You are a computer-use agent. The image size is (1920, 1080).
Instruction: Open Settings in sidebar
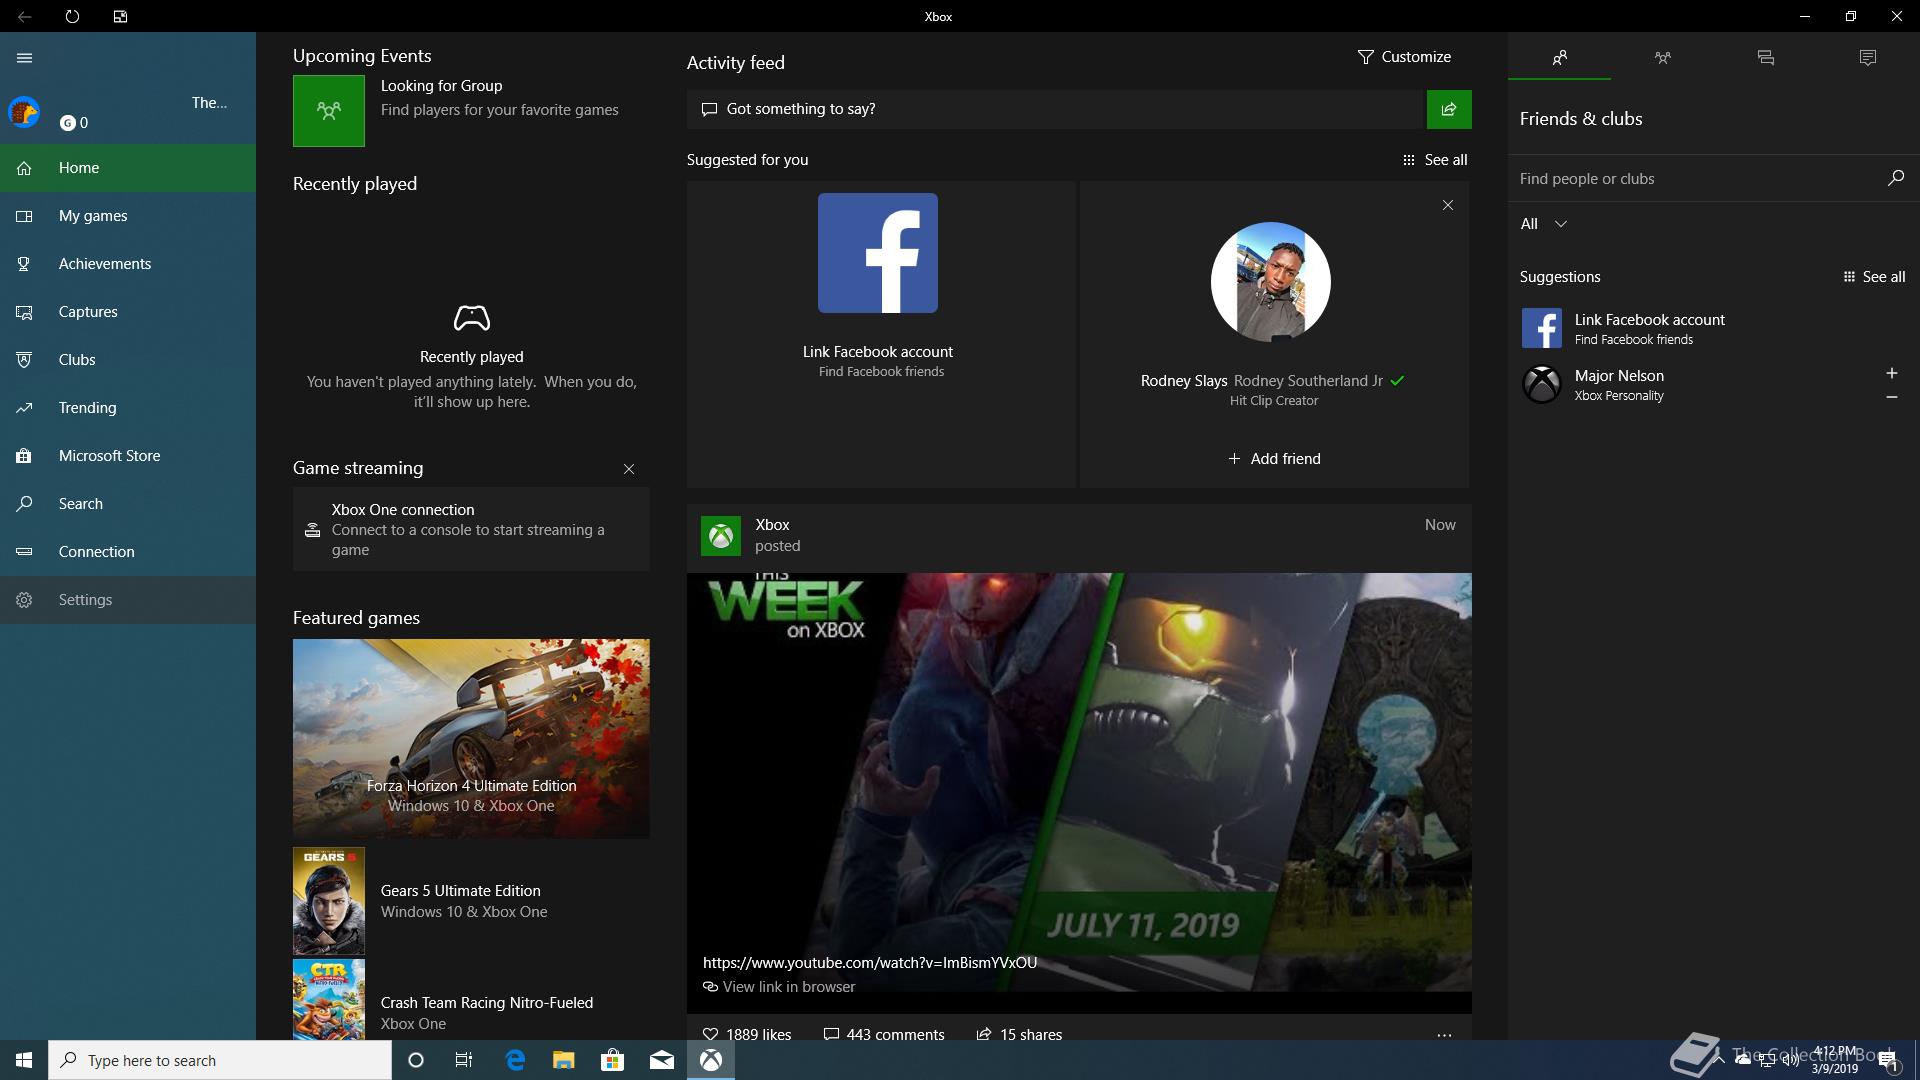(x=128, y=600)
